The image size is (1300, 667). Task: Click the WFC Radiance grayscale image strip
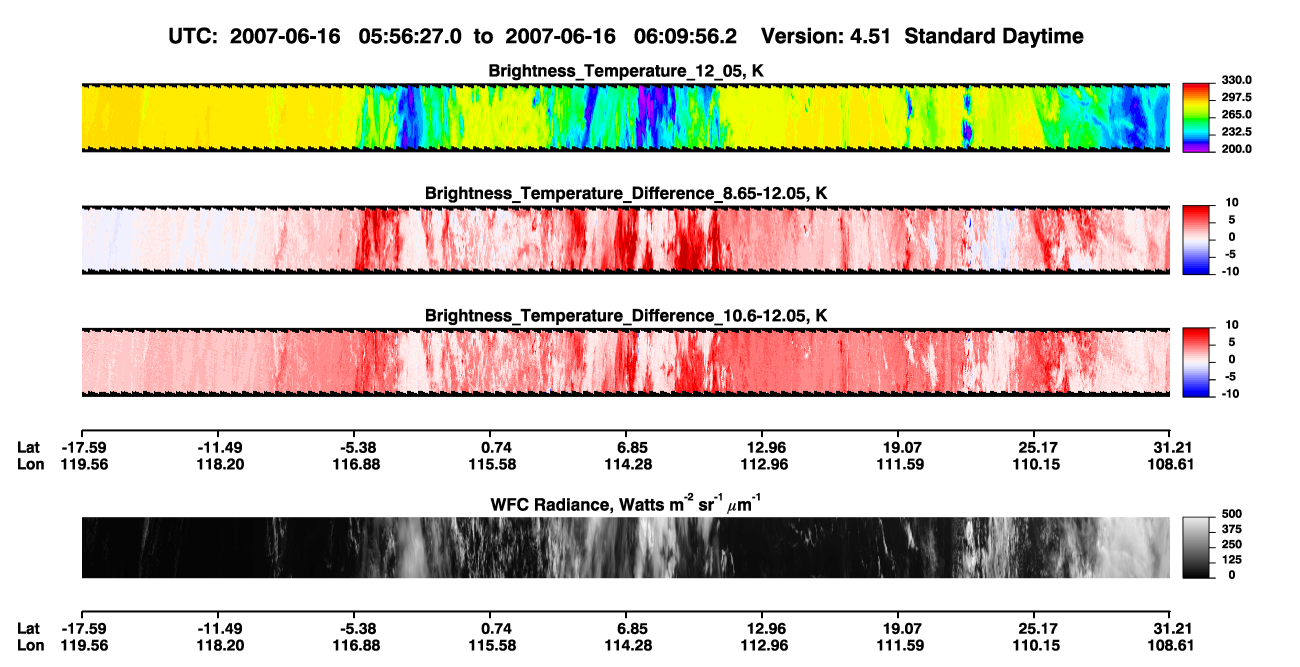(625, 548)
